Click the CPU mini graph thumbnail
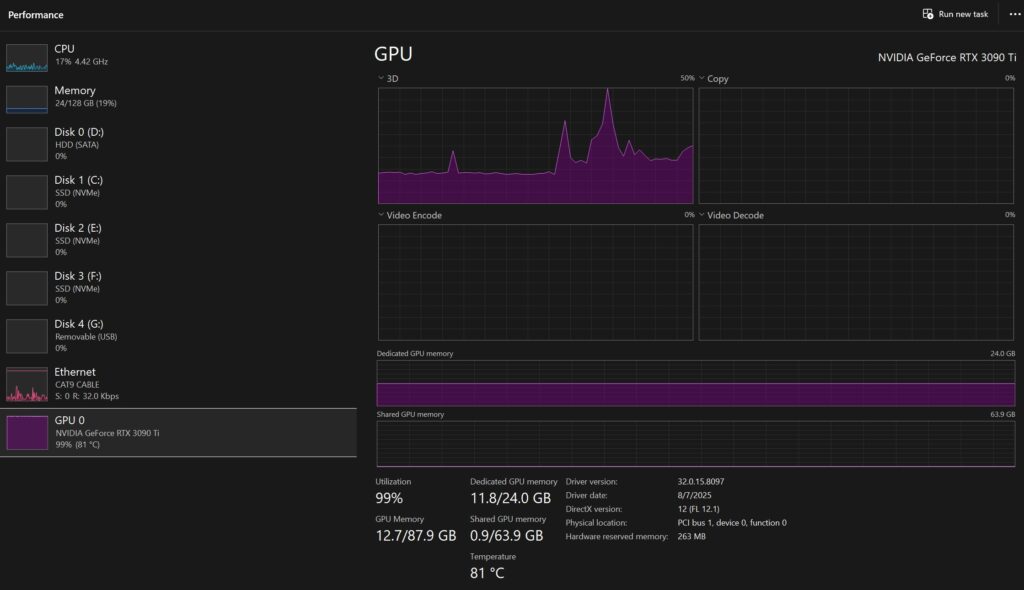1024x590 pixels. click(27, 57)
